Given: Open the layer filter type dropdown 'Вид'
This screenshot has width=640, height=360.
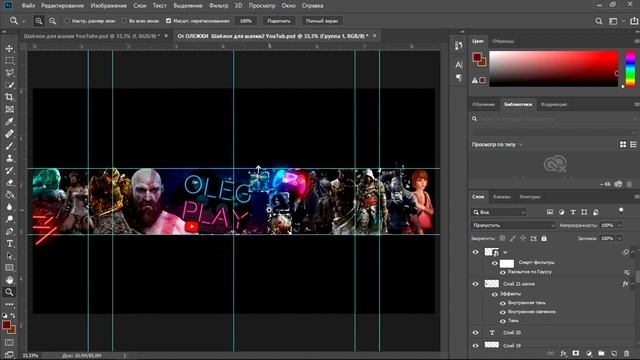Looking at the screenshot, I should [499, 212].
